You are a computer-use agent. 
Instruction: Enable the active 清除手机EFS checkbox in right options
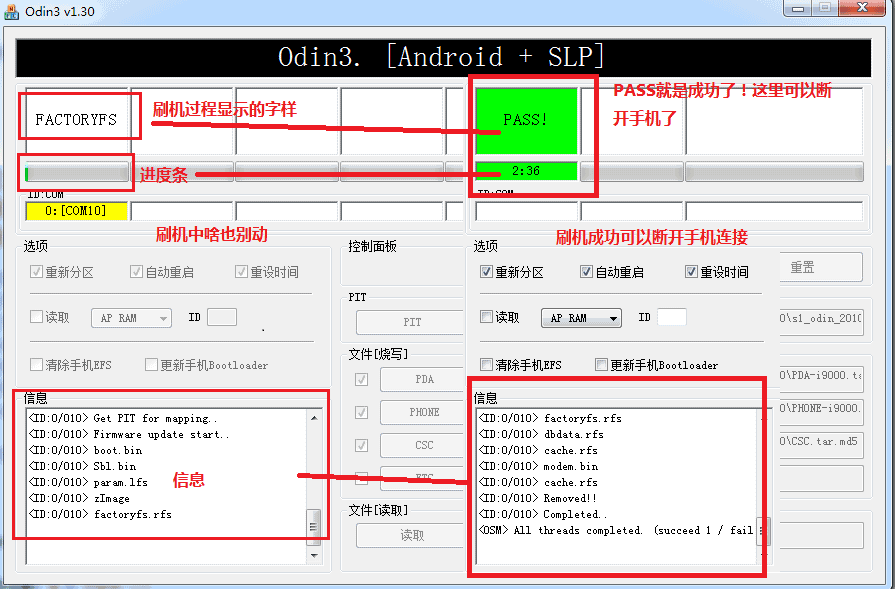coord(486,365)
